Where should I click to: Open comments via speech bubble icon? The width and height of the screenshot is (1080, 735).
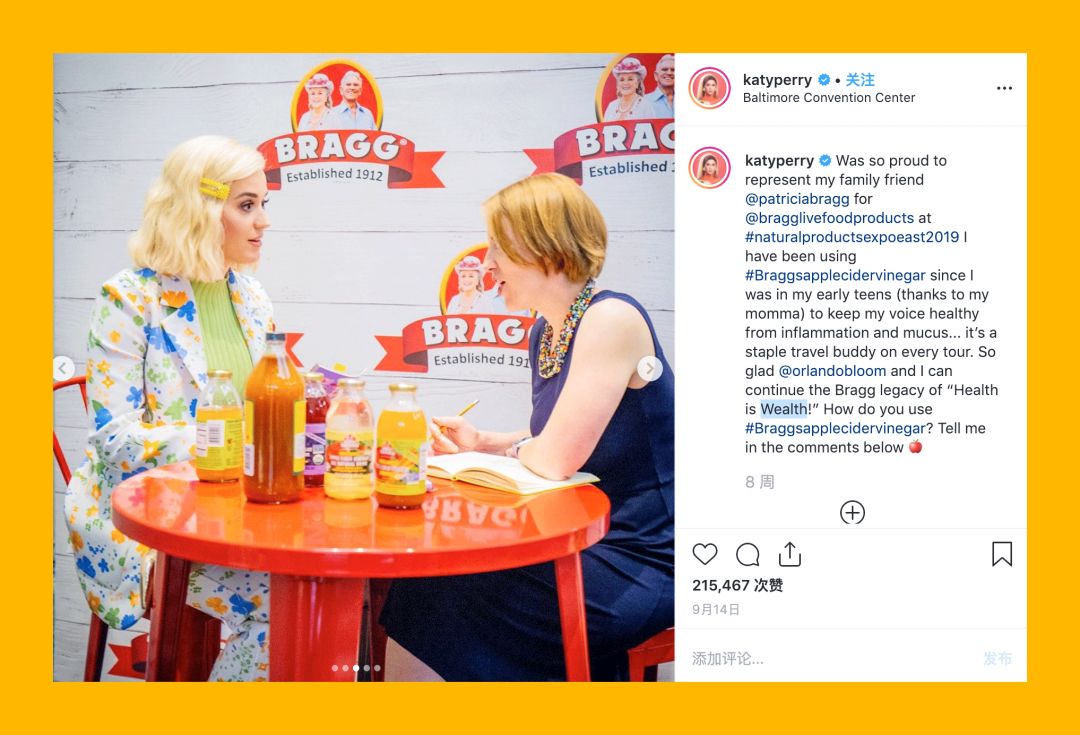747,554
